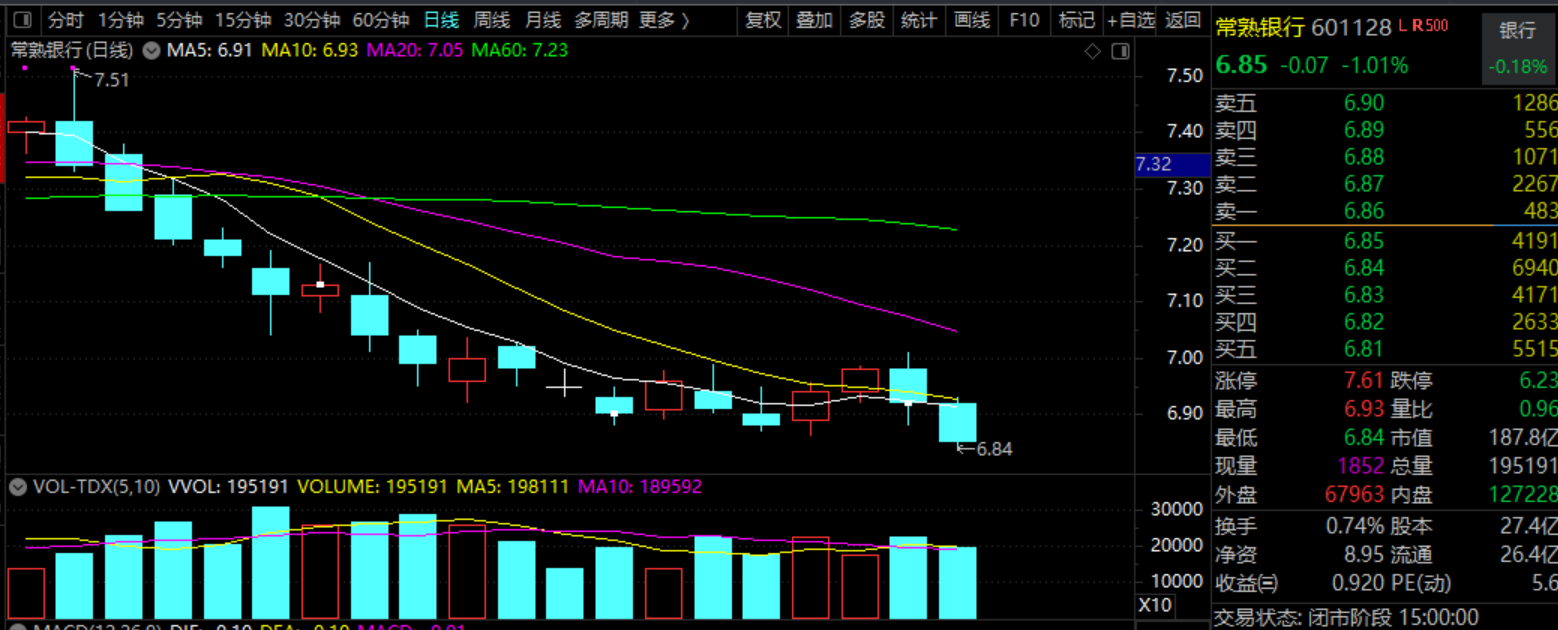This screenshot has width=1558, height=630.
Task: Select the 15分钟 period tab
Action: (243, 20)
